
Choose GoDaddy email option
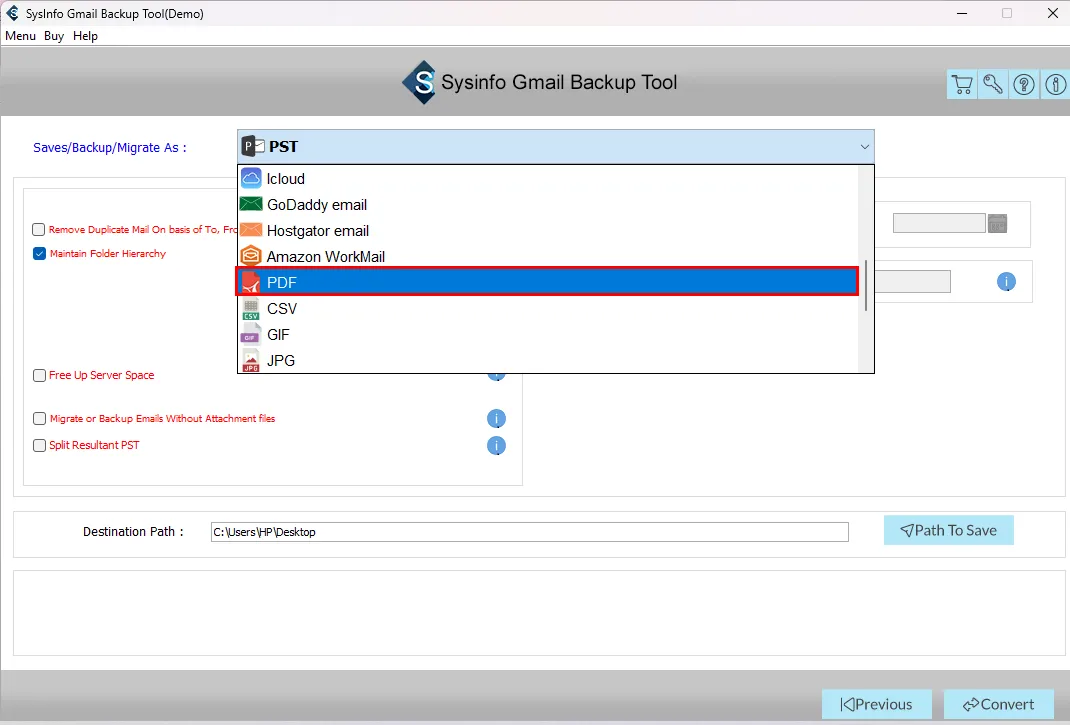547,205
